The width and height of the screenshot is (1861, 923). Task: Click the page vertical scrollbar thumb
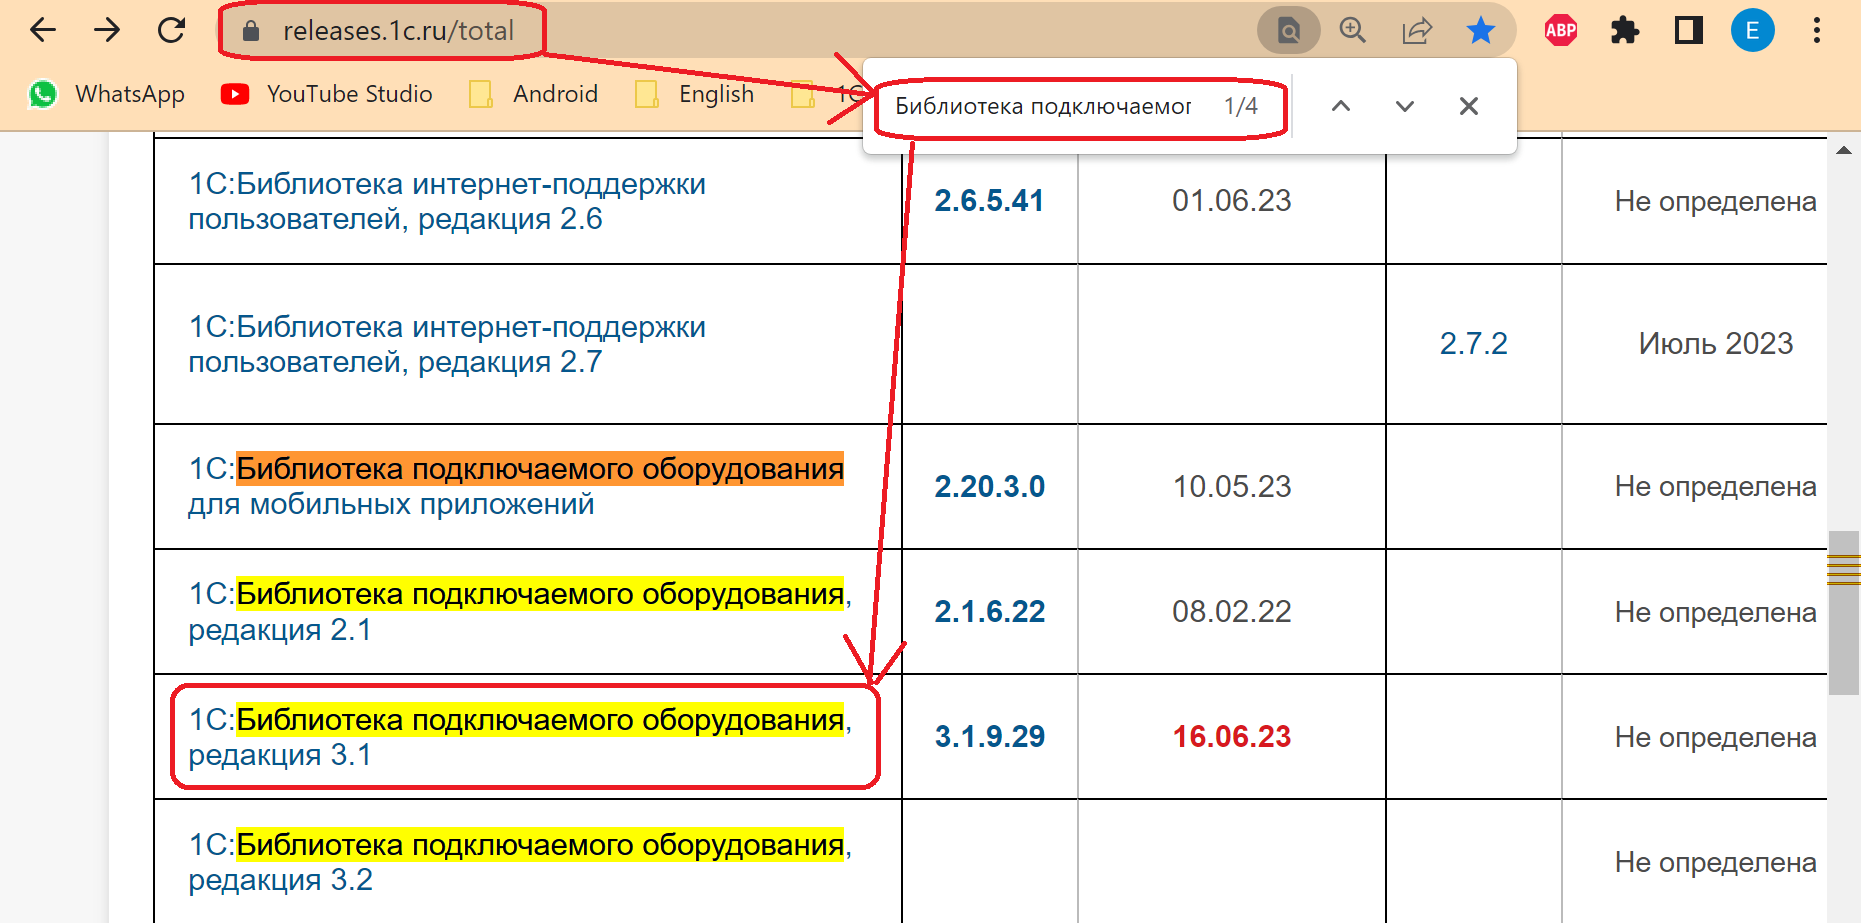click(x=1844, y=612)
